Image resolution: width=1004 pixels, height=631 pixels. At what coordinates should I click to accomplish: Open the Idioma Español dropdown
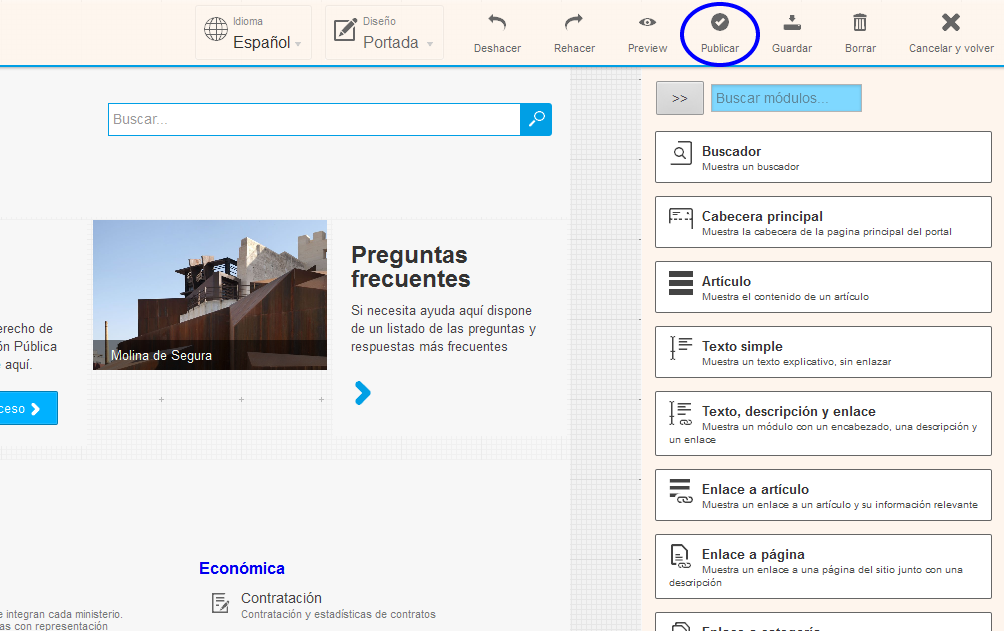[253, 33]
